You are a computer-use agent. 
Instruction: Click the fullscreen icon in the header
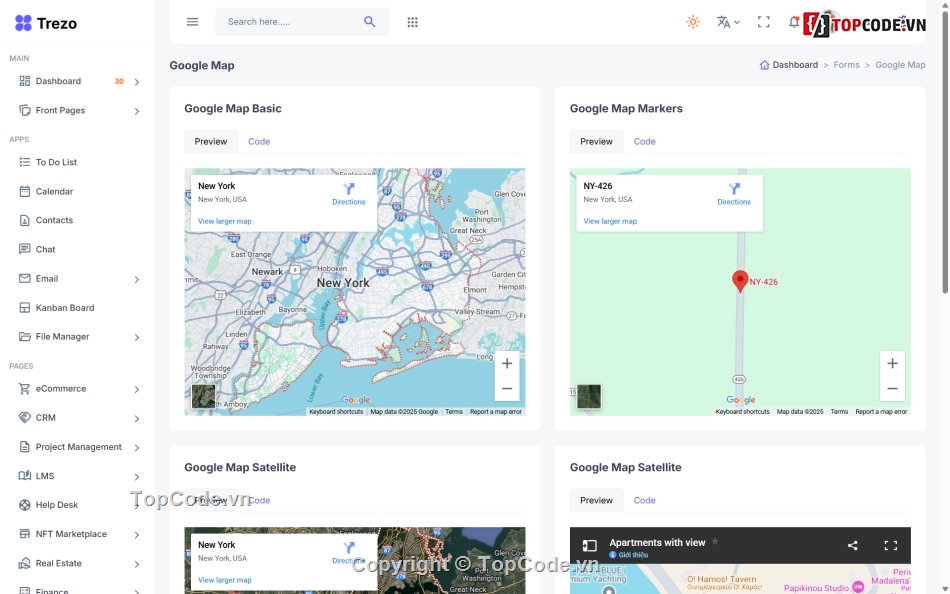[763, 22]
